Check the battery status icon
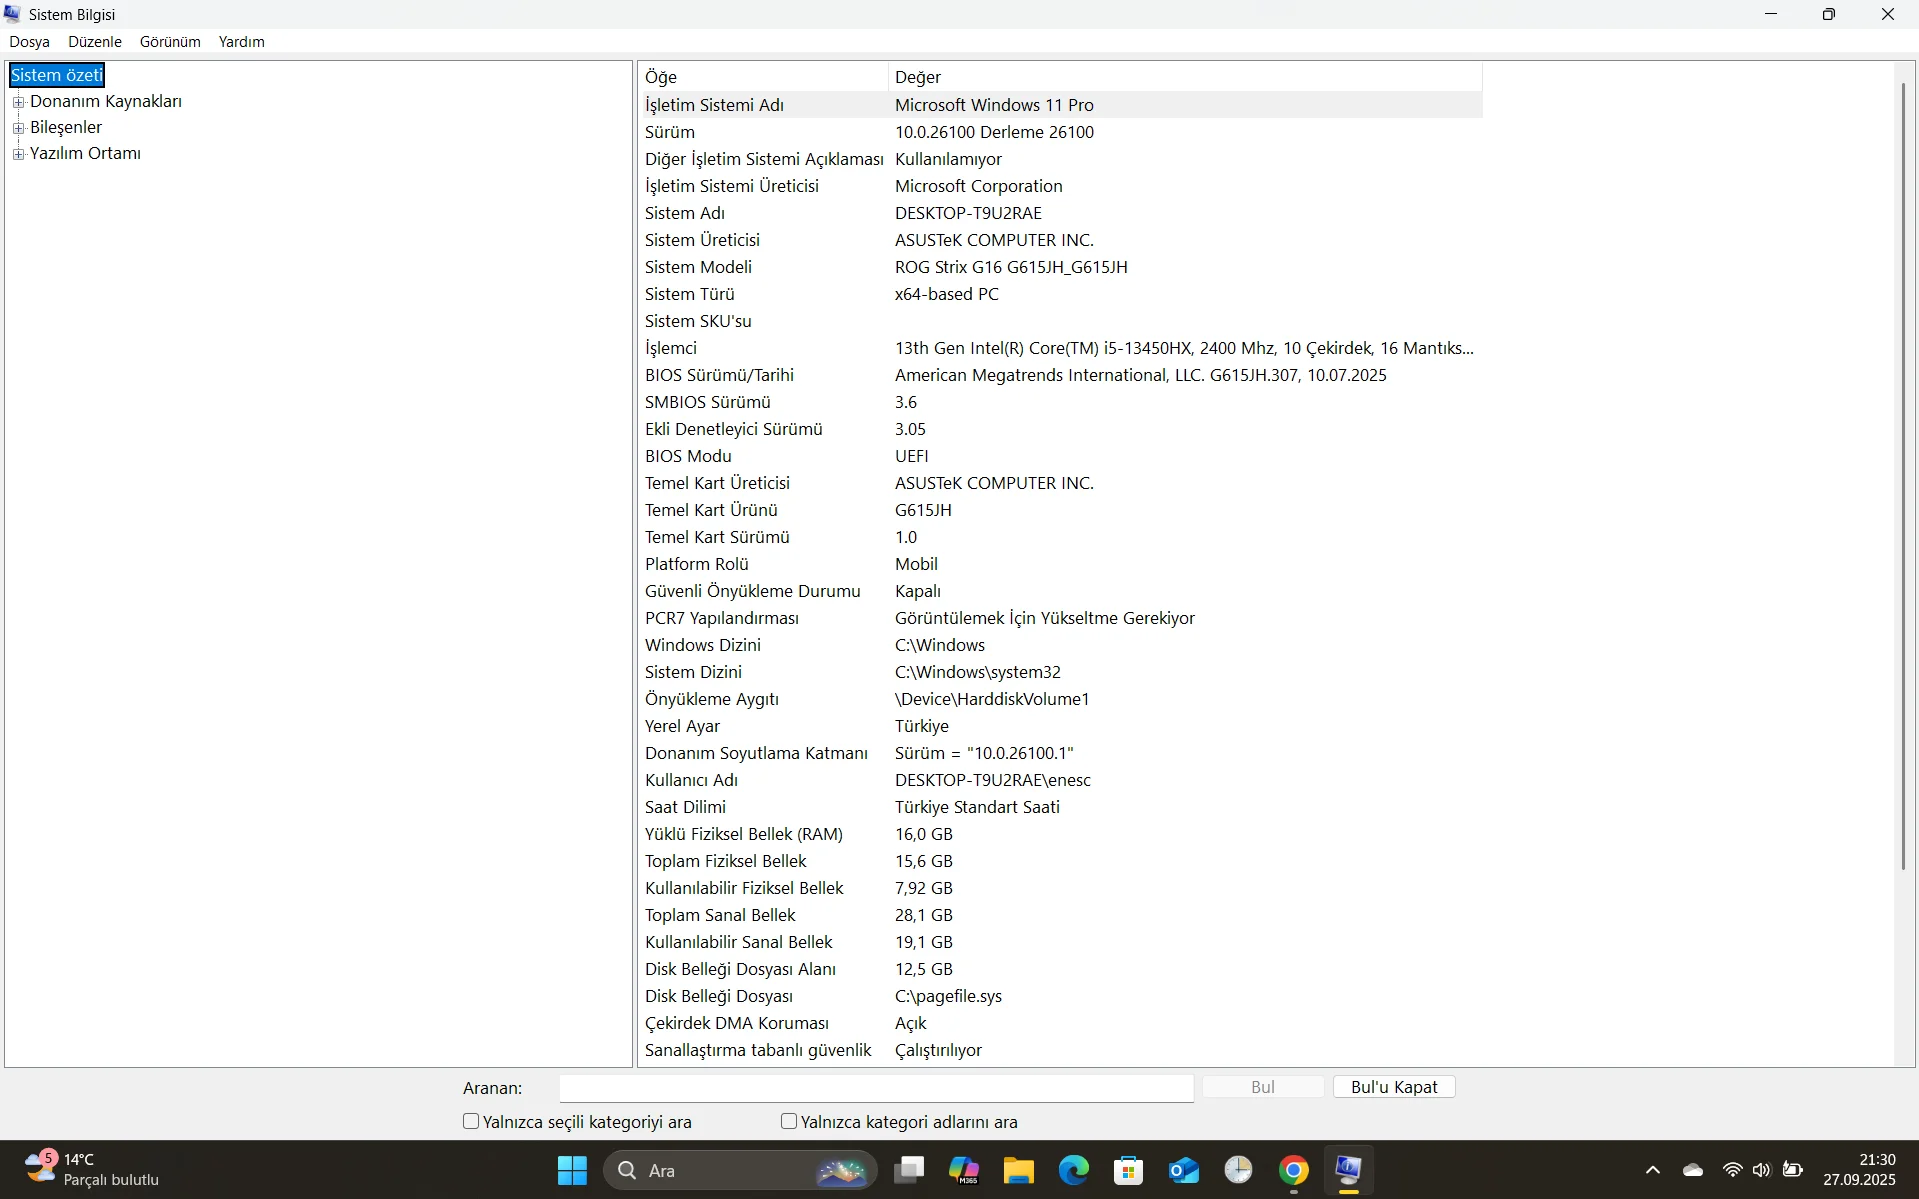 coord(1793,1170)
